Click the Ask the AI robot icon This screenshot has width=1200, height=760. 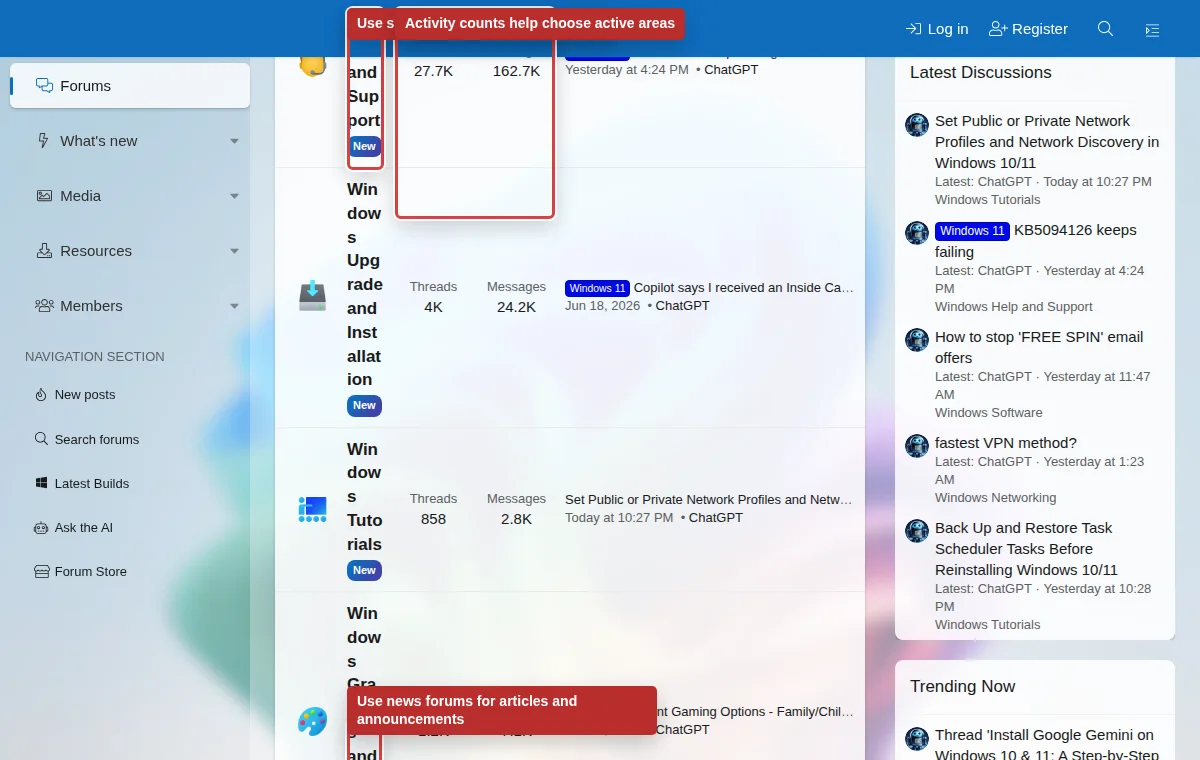tap(41, 527)
